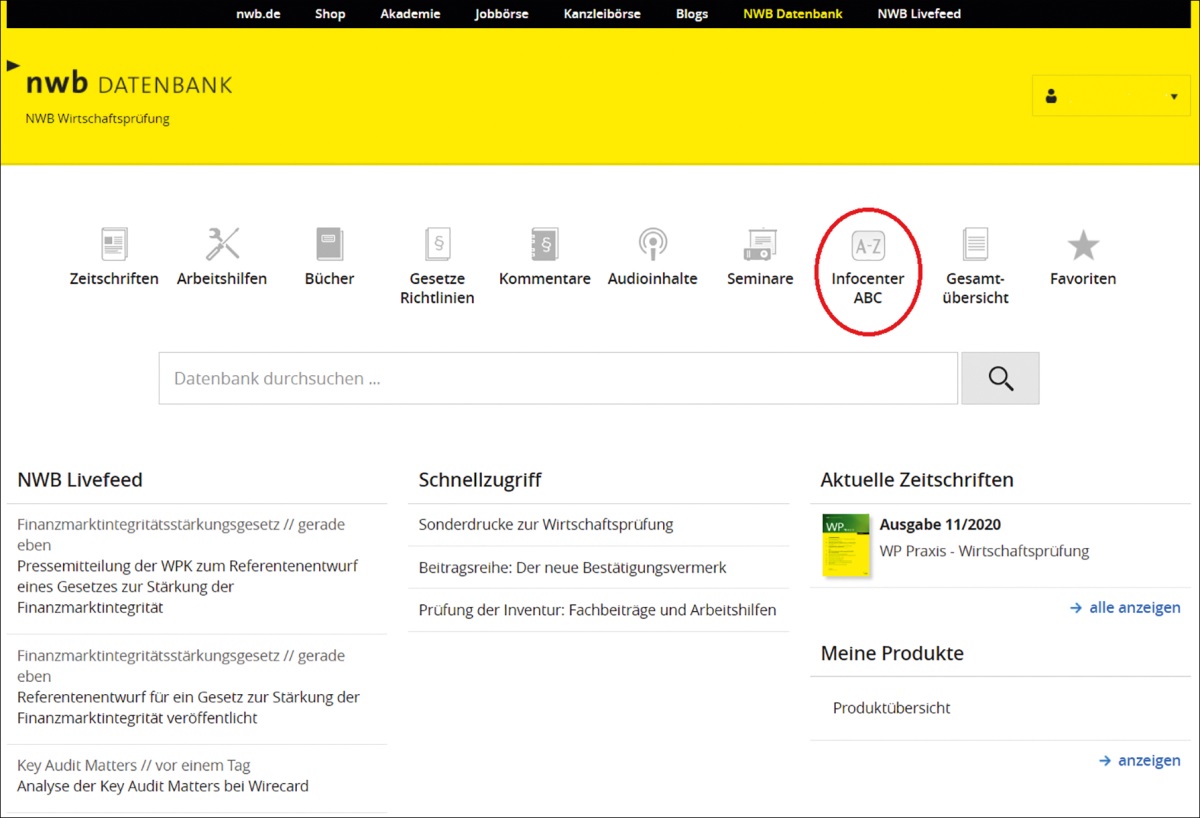The image size is (1200, 818).
Task: Click WP Praxis magazine cover thumbnail
Action: [845, 545]
